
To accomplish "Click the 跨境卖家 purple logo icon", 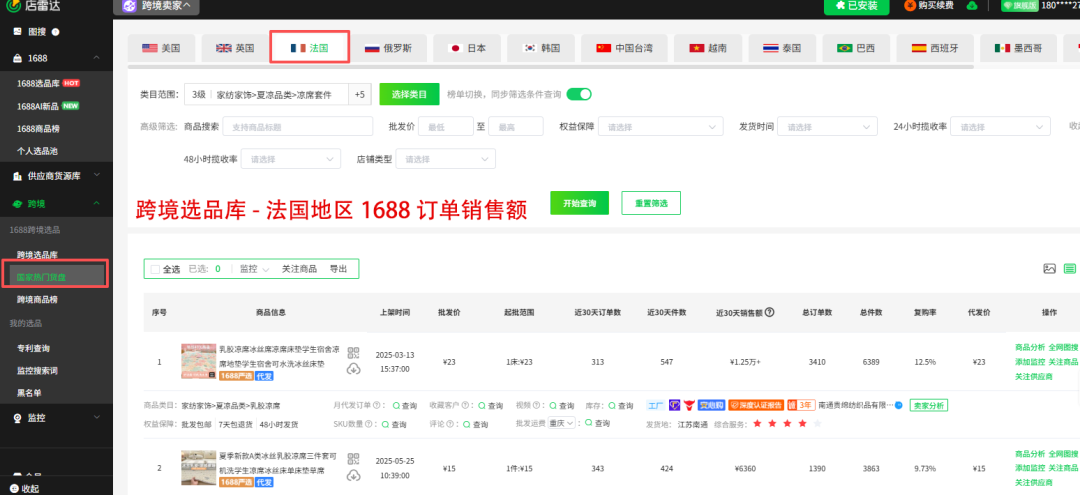I will tap(129, 6).
